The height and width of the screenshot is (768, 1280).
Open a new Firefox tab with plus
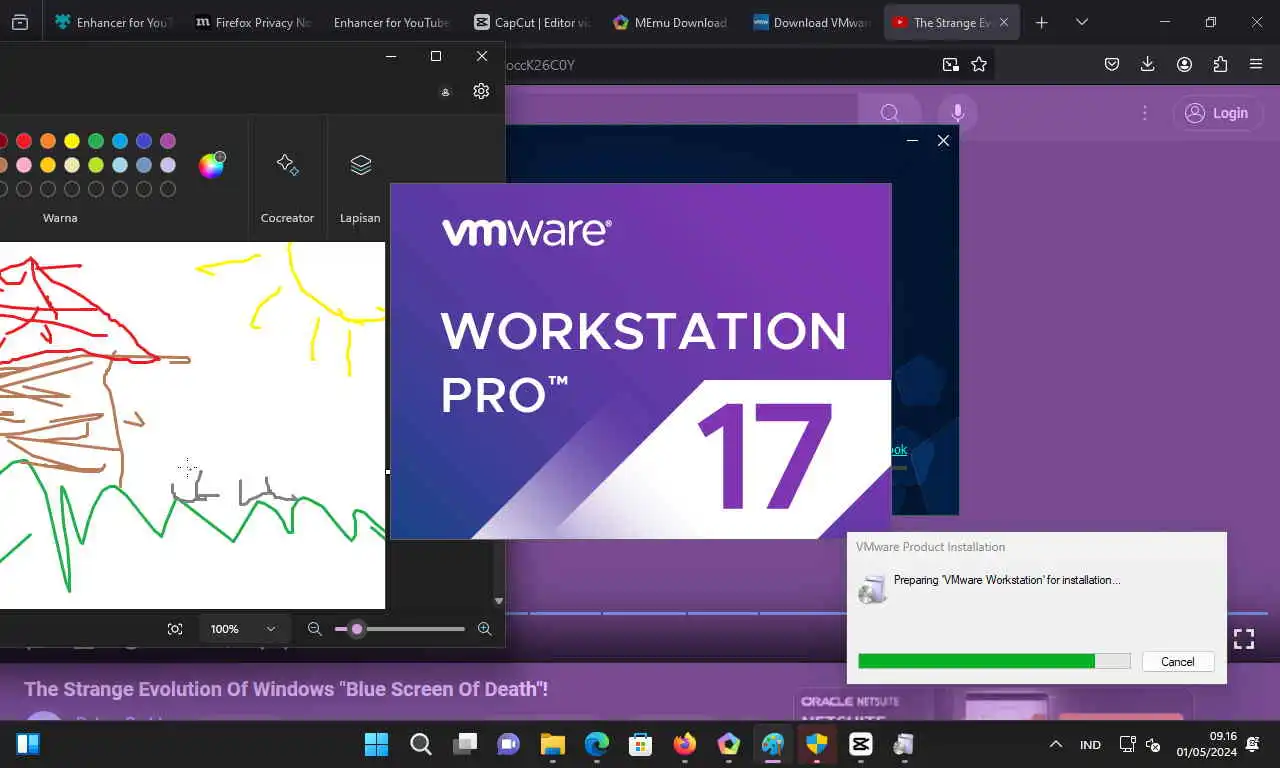(x=1041, y=22)
